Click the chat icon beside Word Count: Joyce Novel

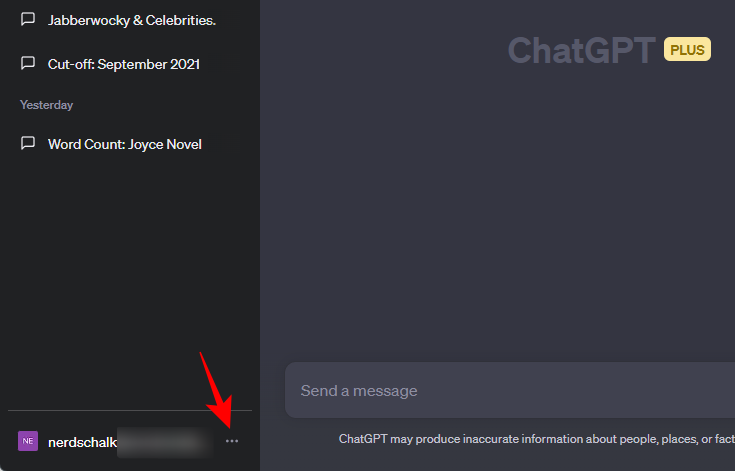(x=28, y=144)
